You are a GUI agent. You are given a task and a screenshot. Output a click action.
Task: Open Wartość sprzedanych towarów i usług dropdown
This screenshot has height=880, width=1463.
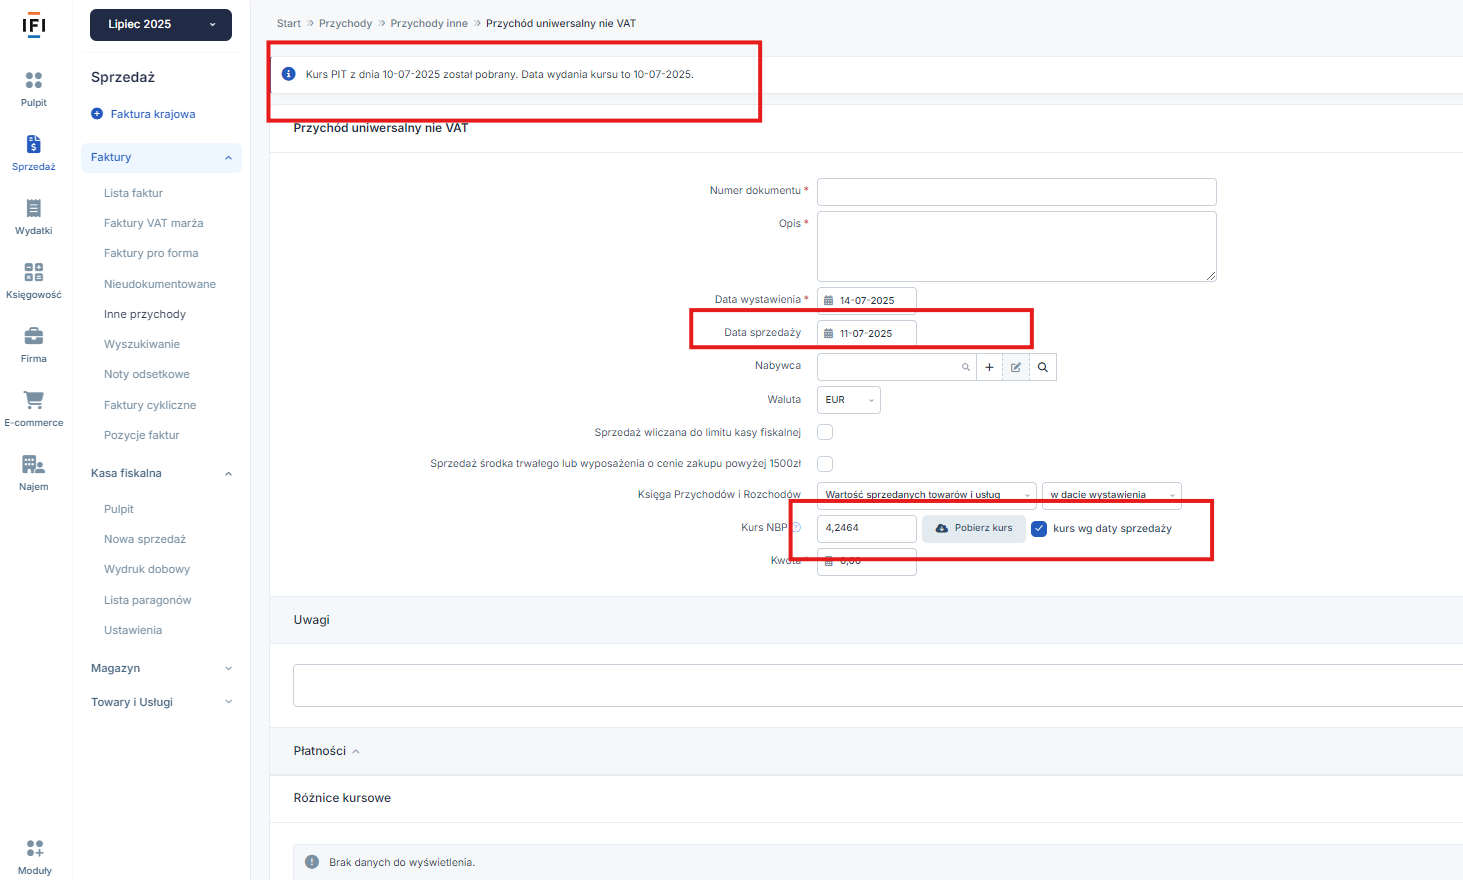927,495
